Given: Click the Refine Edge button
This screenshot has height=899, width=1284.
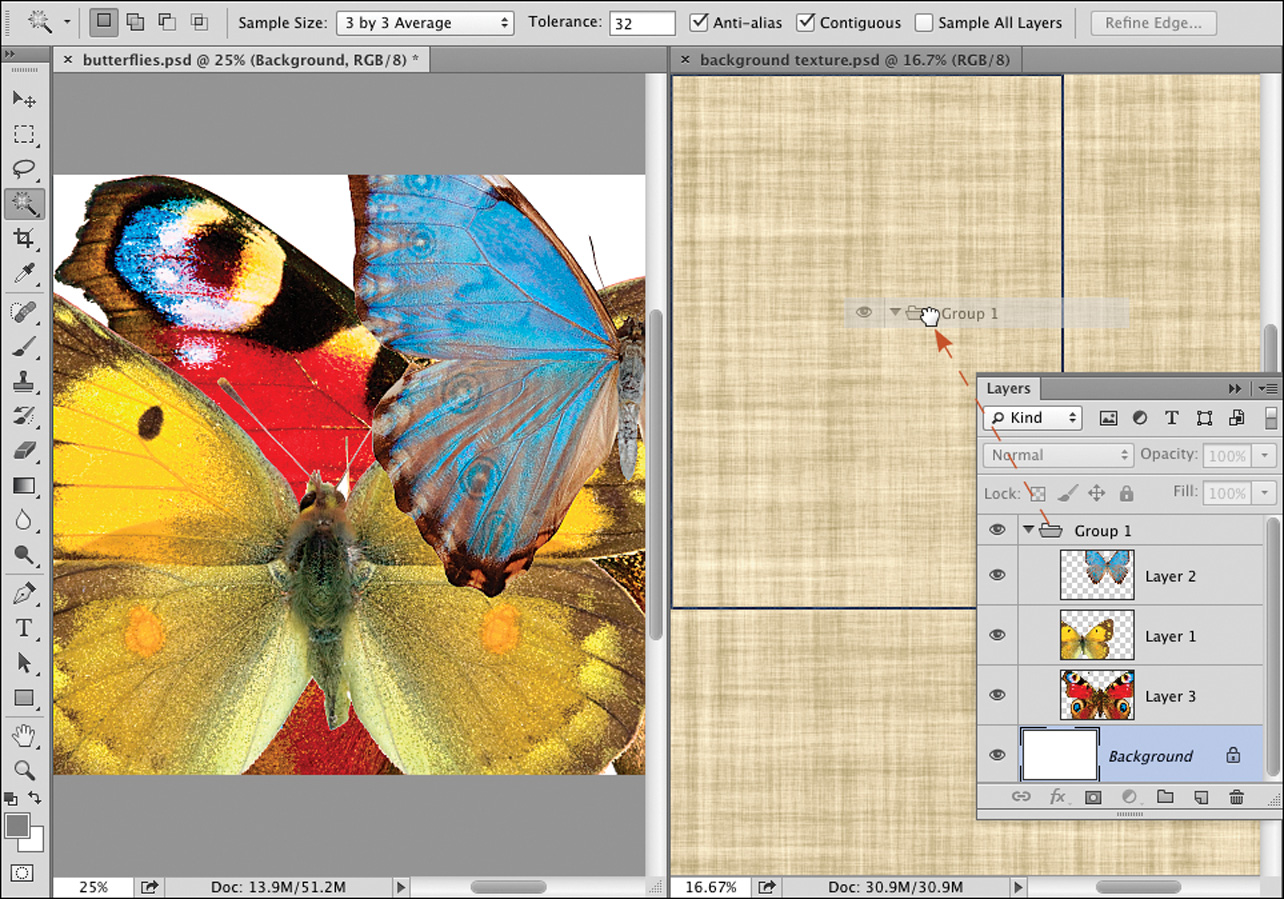Looking at the screenshot, I should (x=1153, y=22).
